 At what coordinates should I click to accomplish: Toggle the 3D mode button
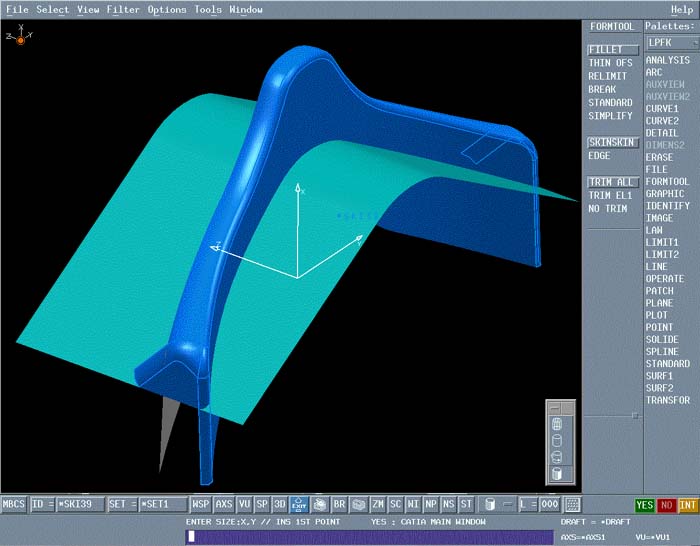point(280,504)
